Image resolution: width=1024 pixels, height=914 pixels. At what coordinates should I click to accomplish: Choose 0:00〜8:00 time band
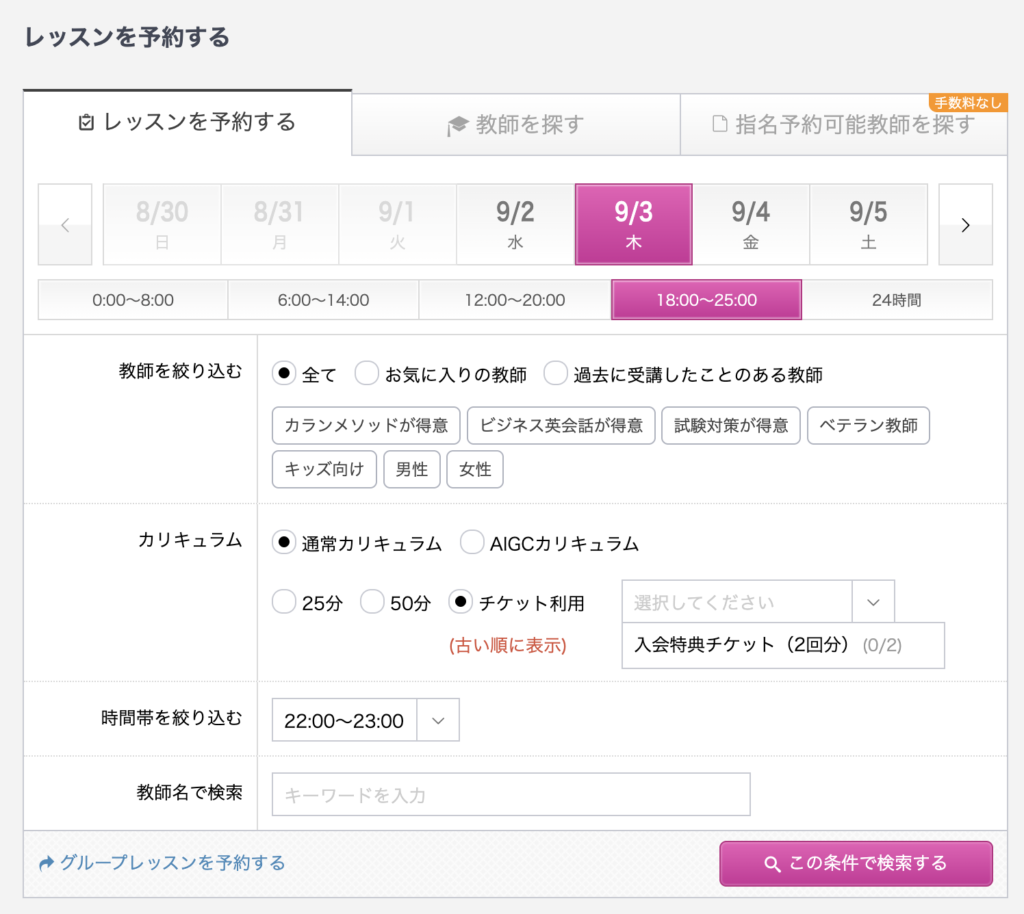[133, 300]
